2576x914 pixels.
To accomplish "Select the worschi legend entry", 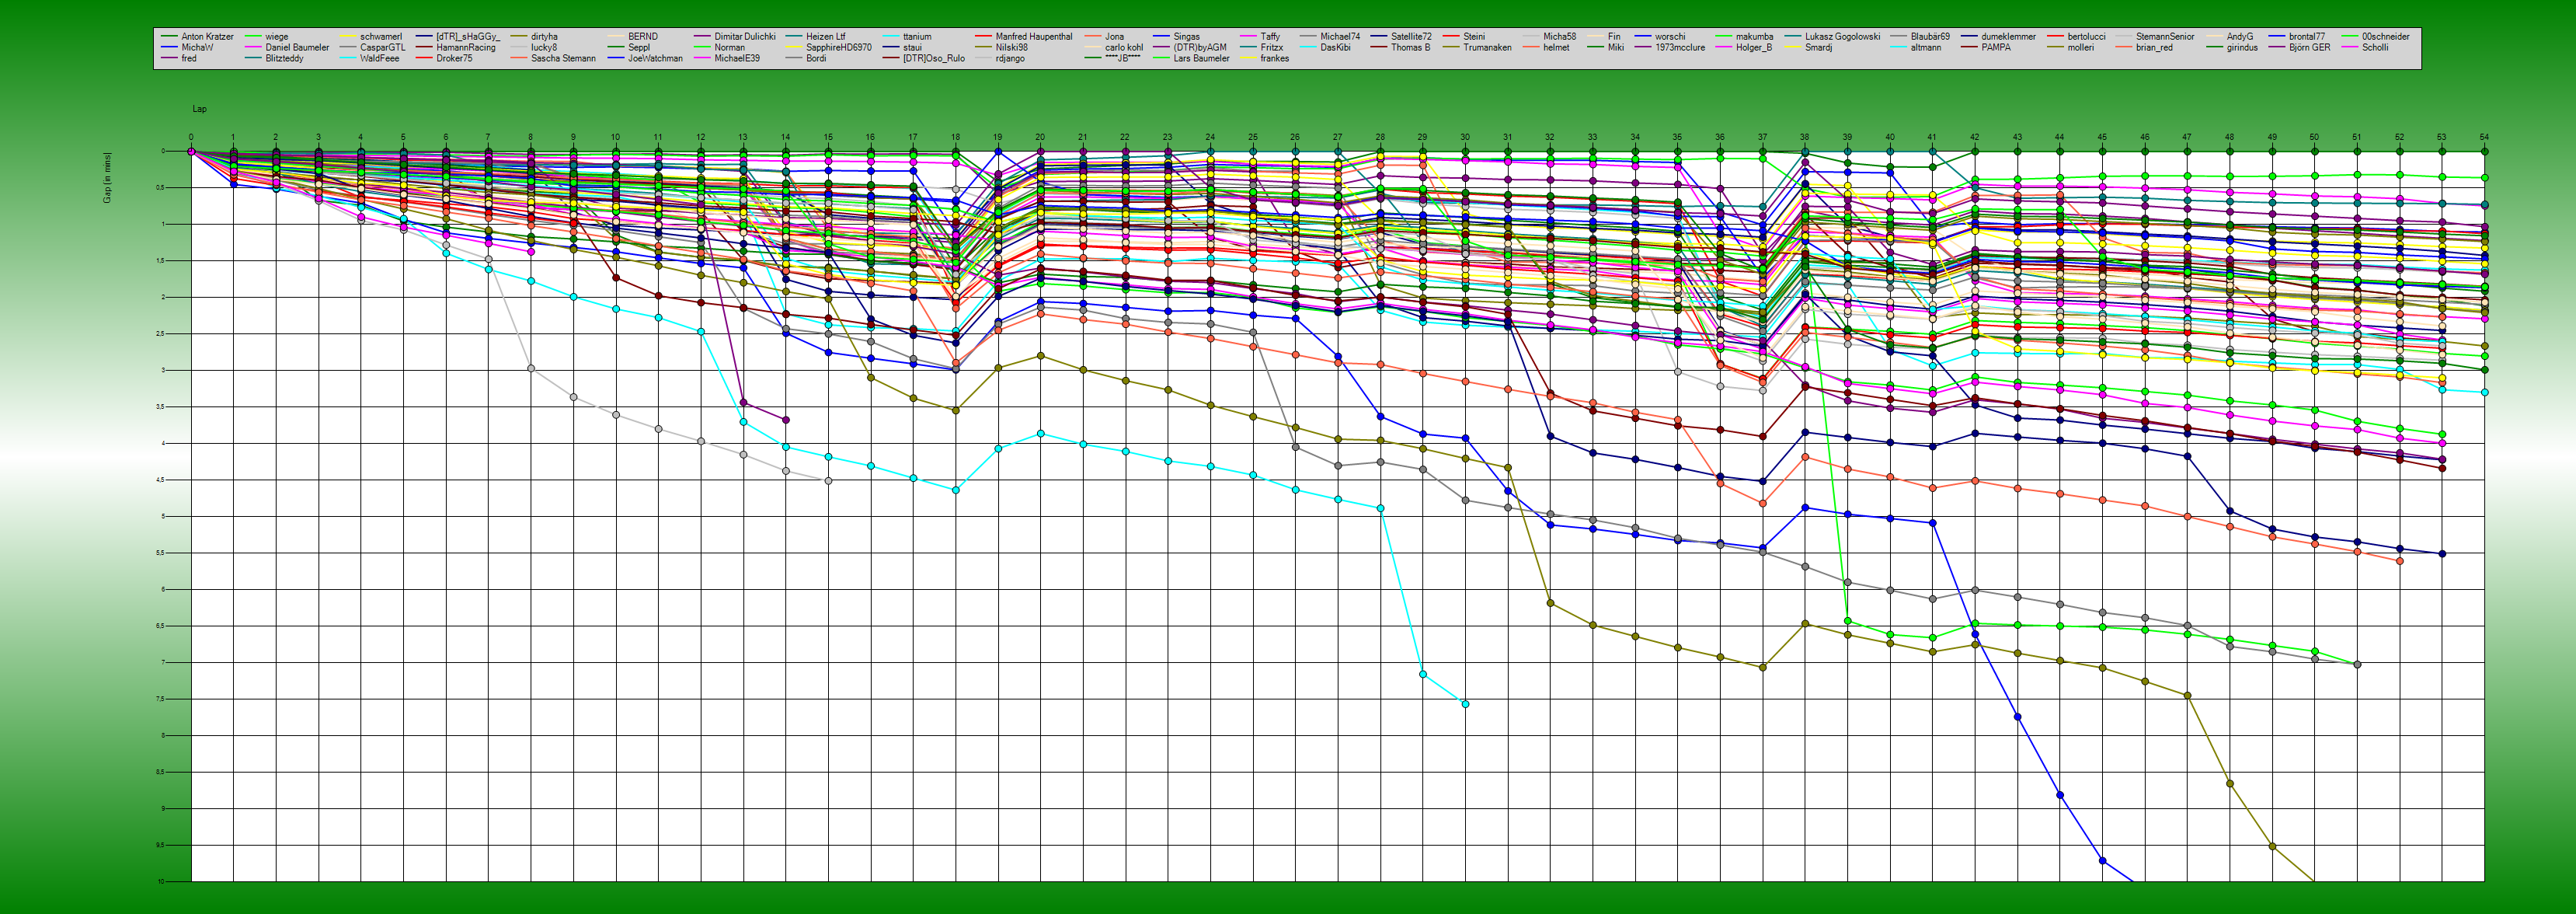I will tap(1670, 37).
